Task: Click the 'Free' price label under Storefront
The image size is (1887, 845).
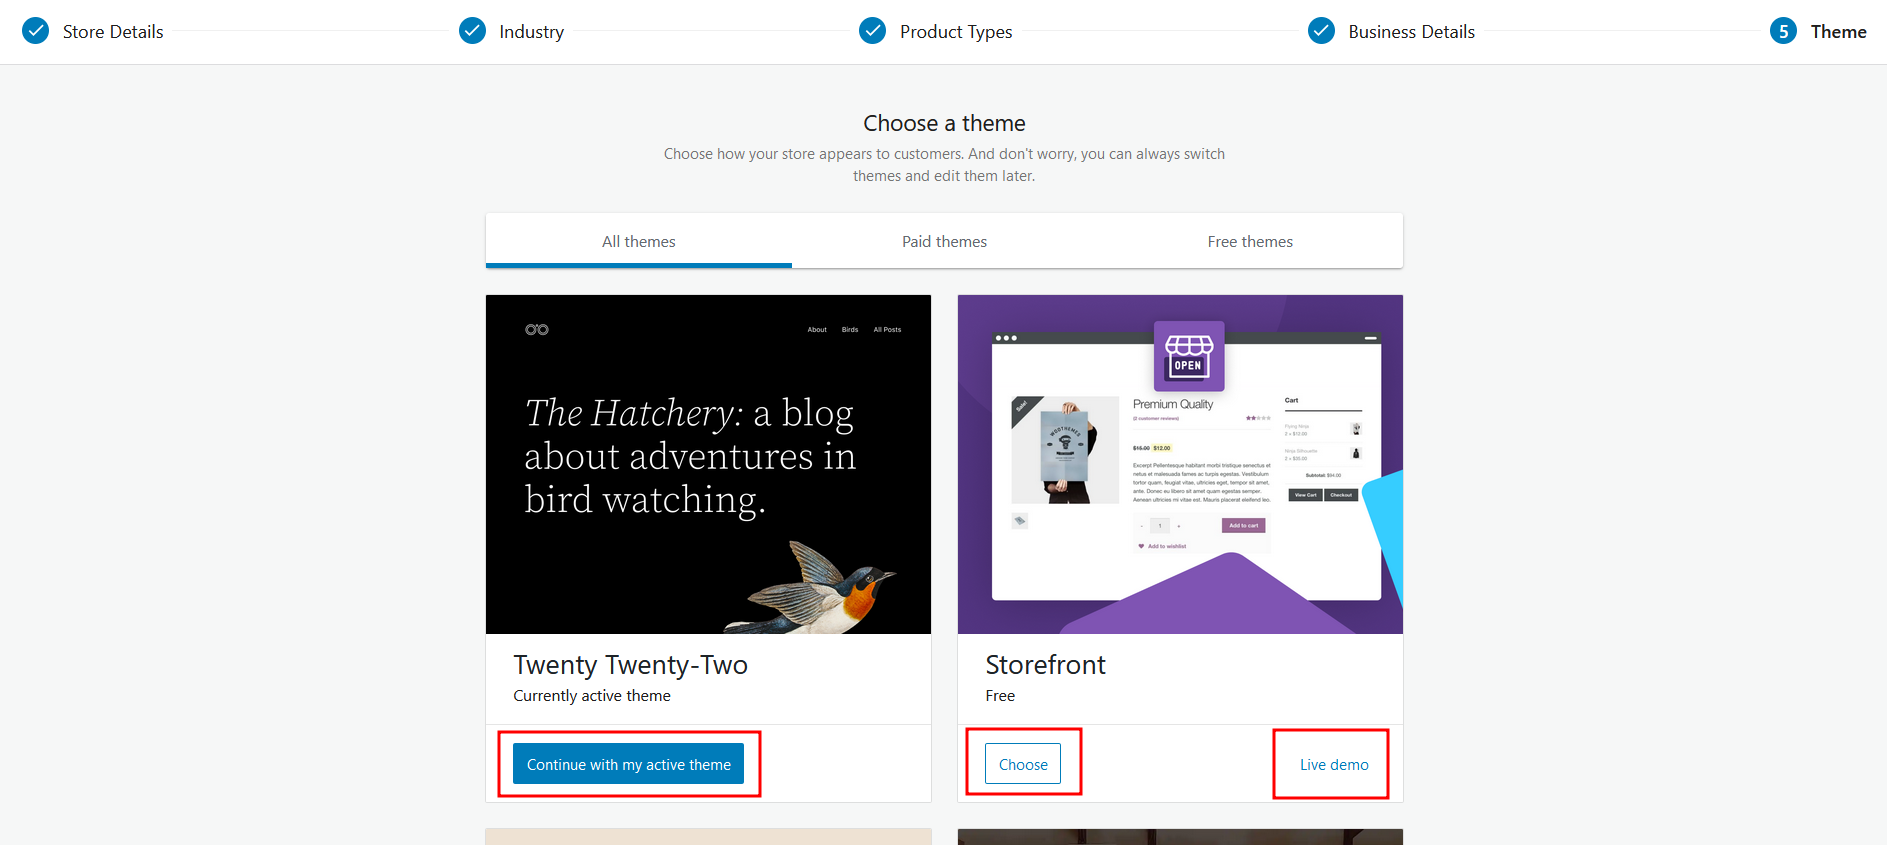Action: (x=1000, y=696)
